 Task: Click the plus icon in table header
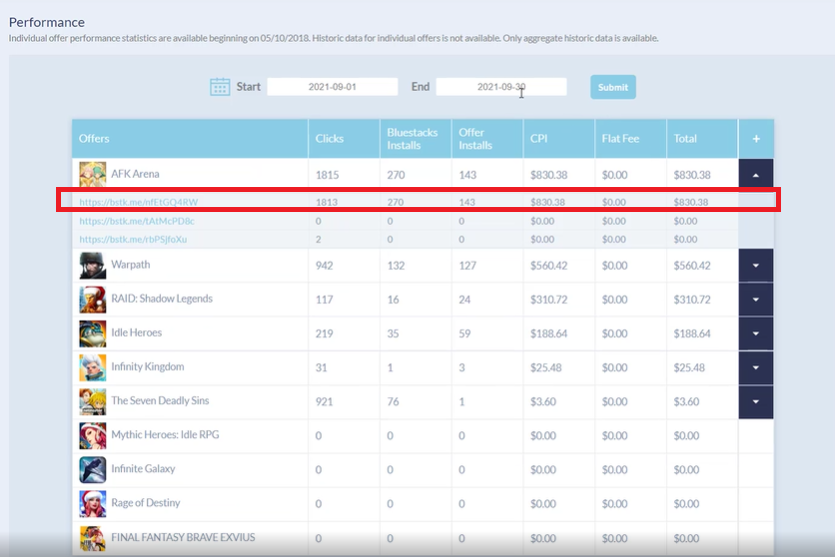(x=756, y=138)
